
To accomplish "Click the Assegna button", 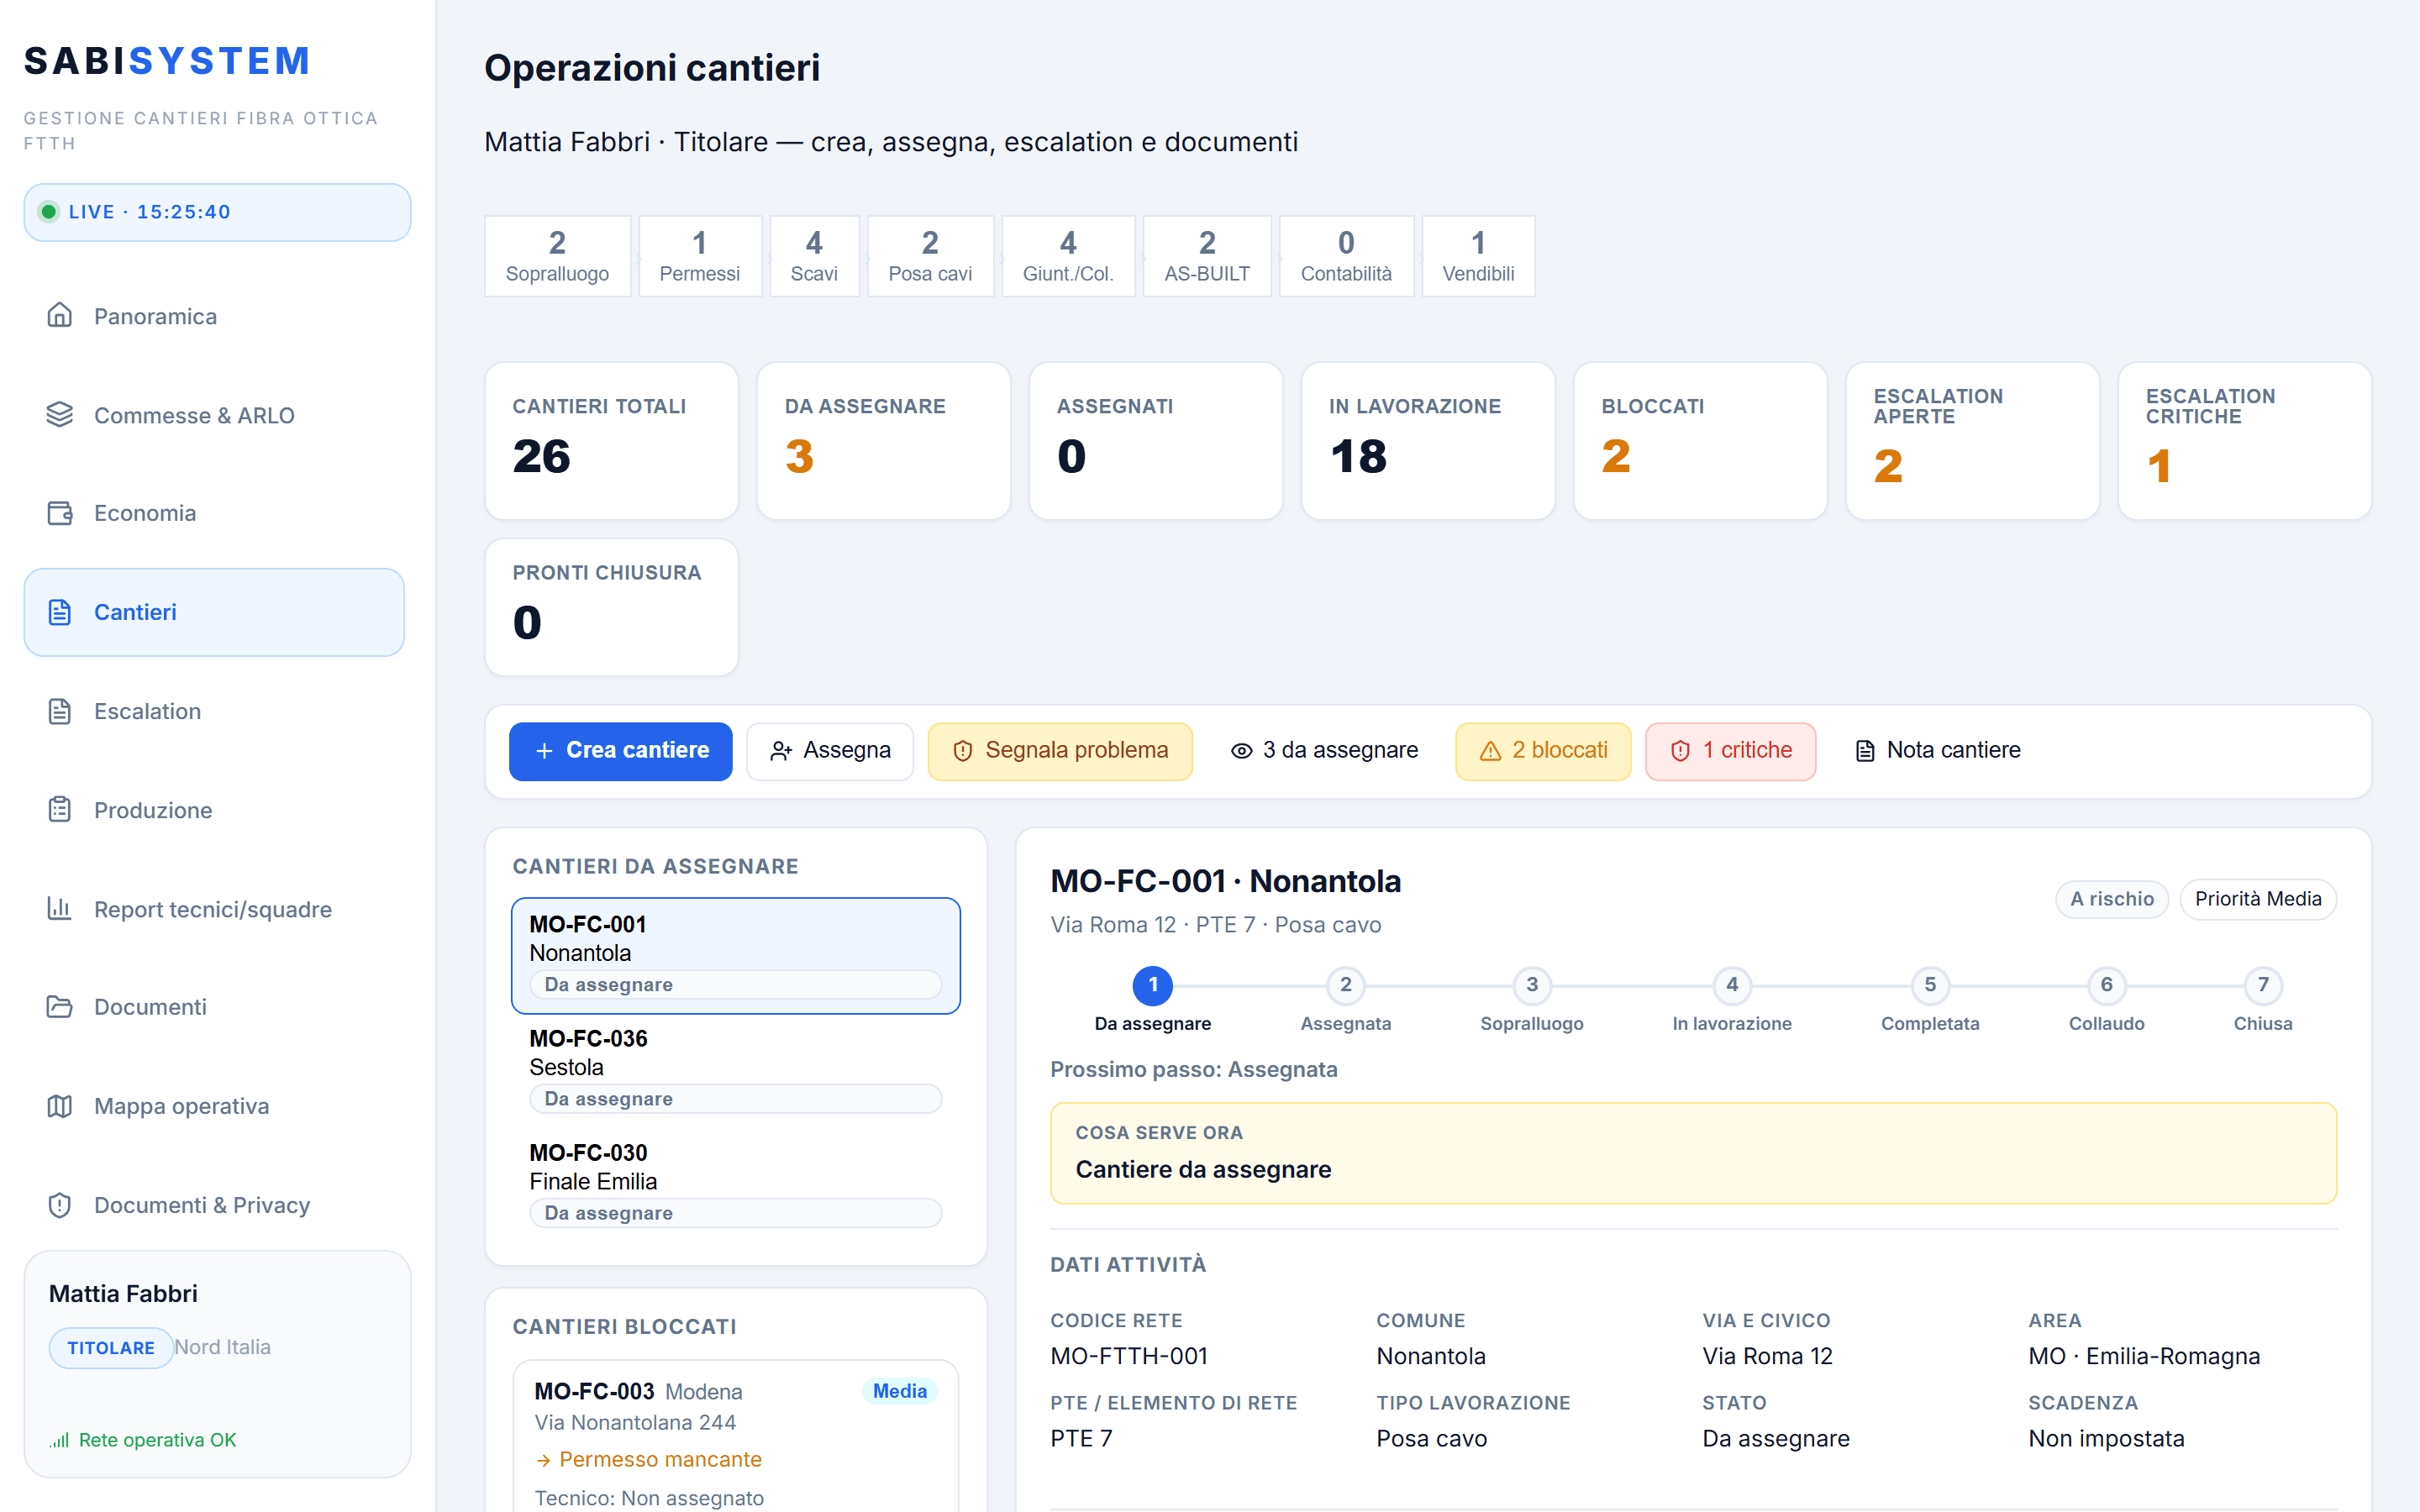I will (x=829, y=751).
